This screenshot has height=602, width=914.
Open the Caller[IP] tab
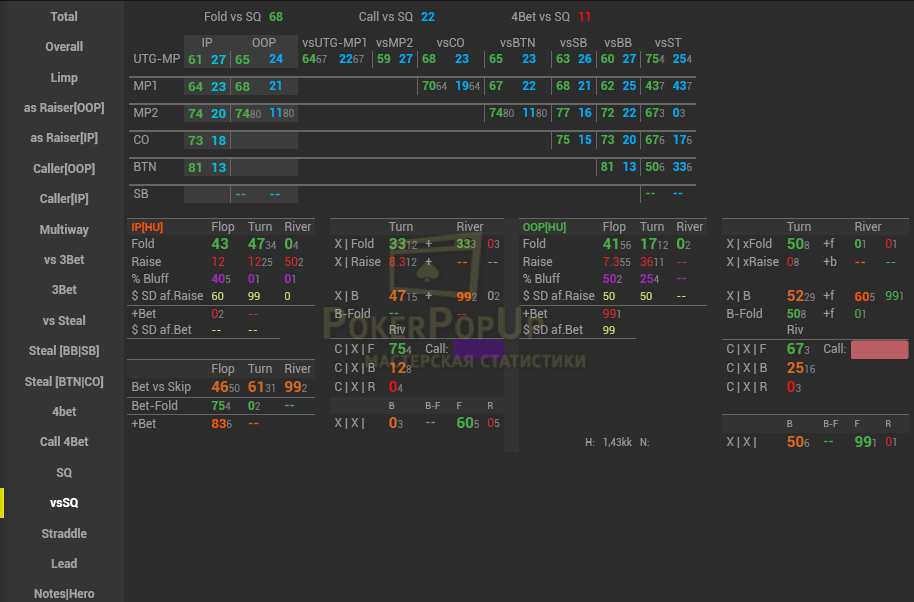point(63,199)
